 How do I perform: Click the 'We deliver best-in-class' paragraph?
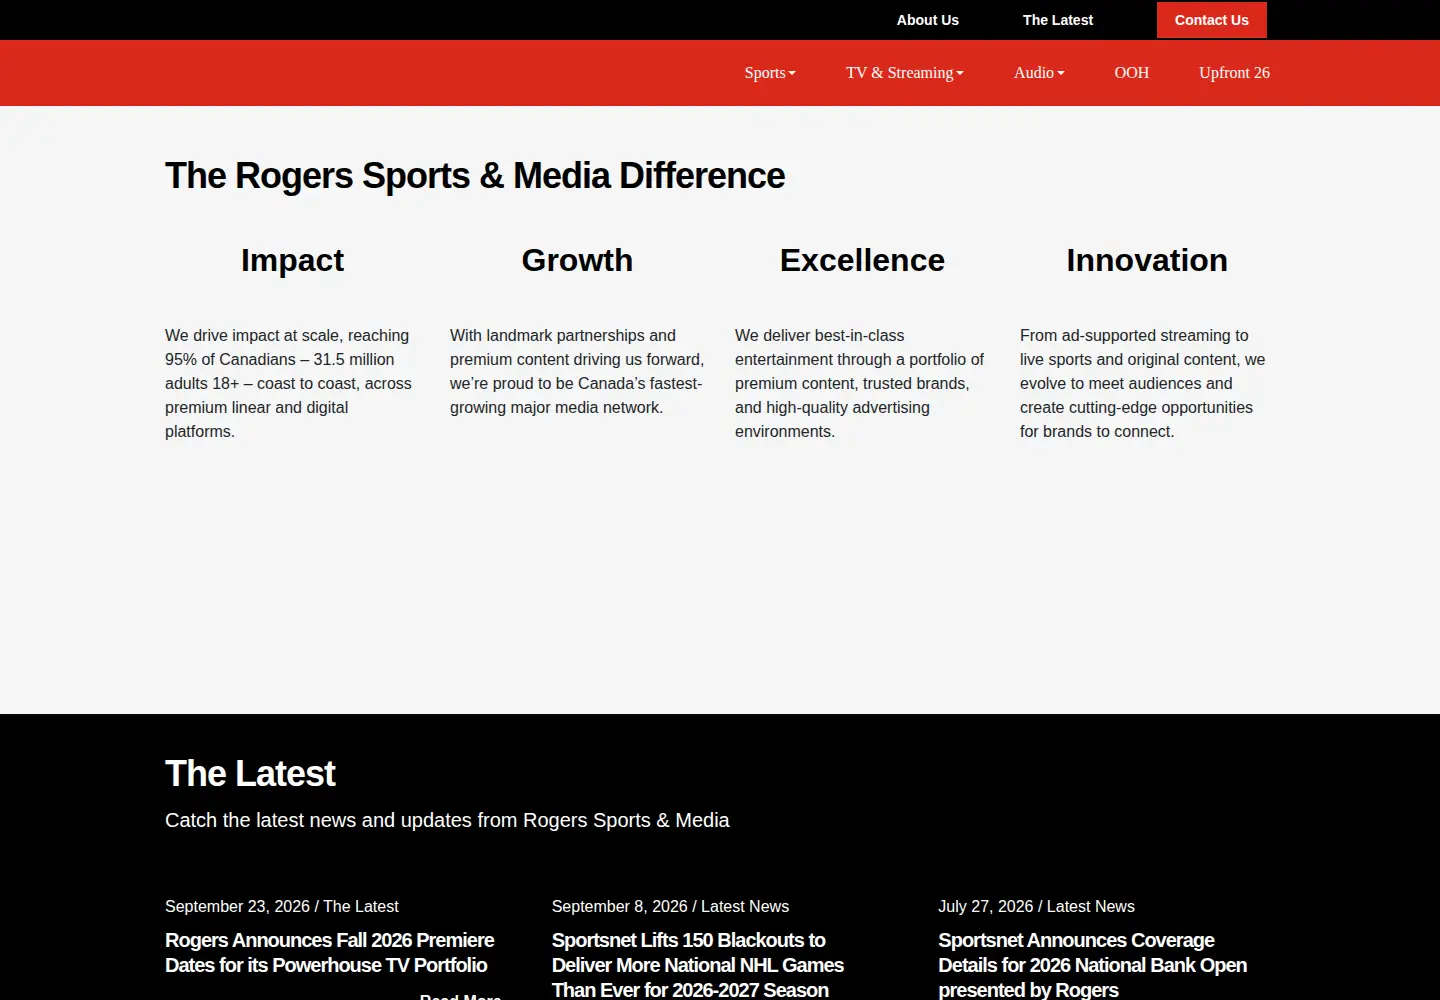pyautogui.click(x=860, y=383)
